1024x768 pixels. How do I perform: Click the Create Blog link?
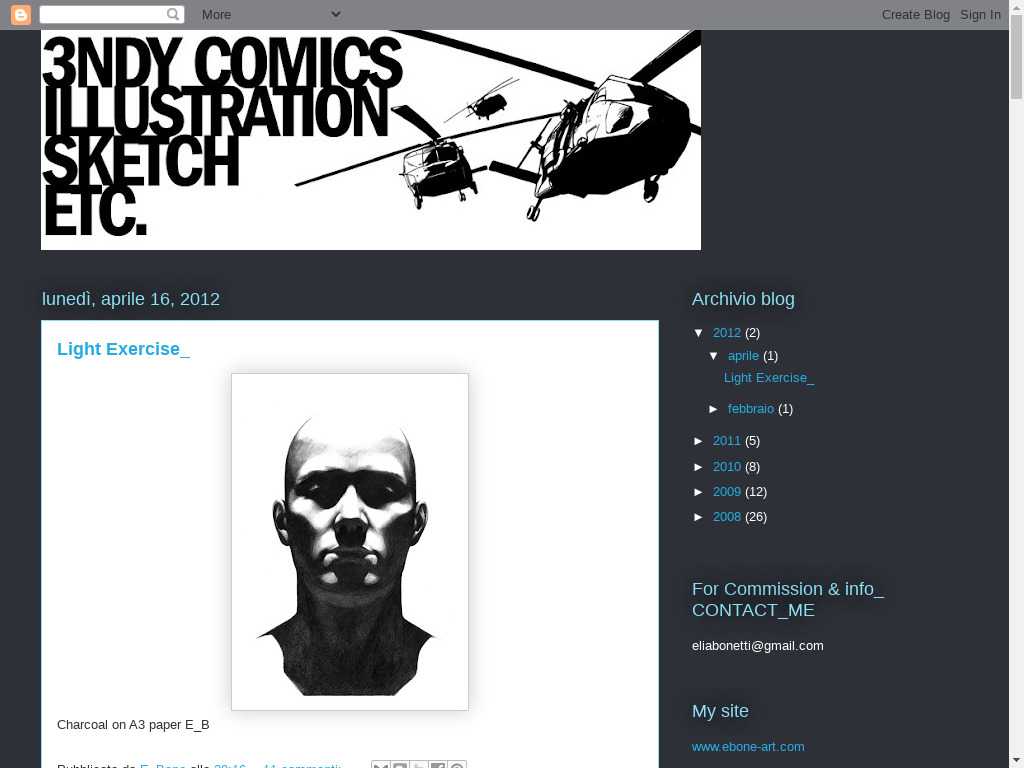[916, 14]
